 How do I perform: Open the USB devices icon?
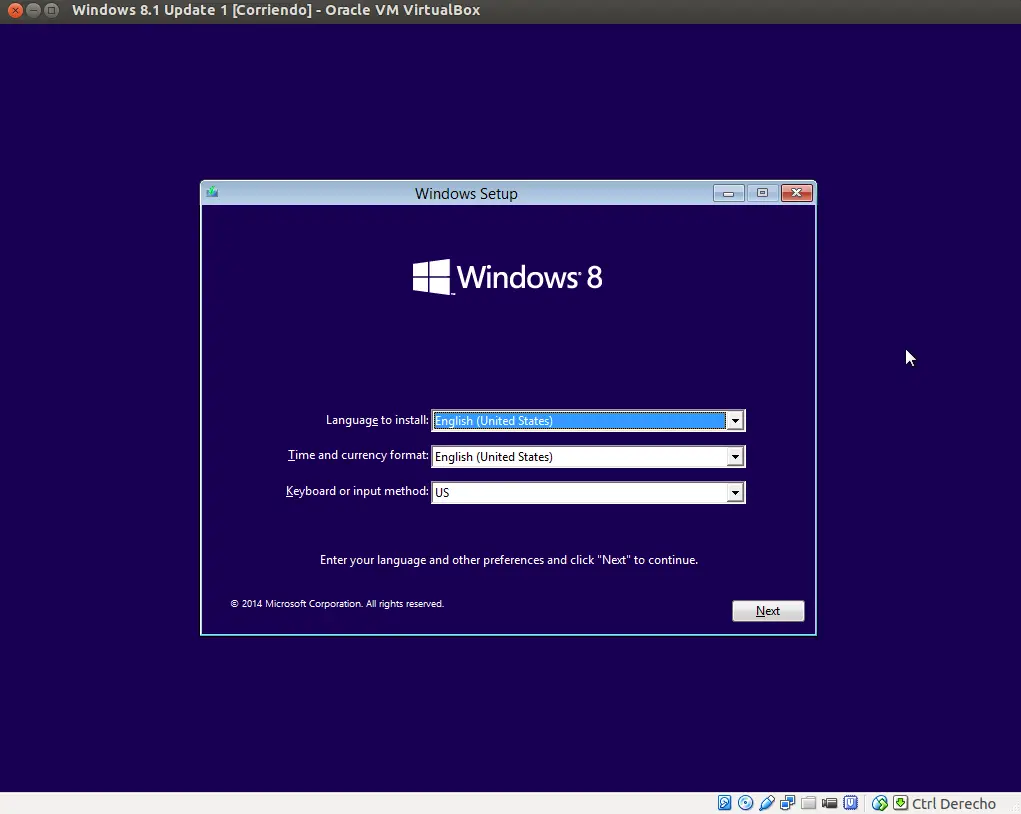(766, 803)
